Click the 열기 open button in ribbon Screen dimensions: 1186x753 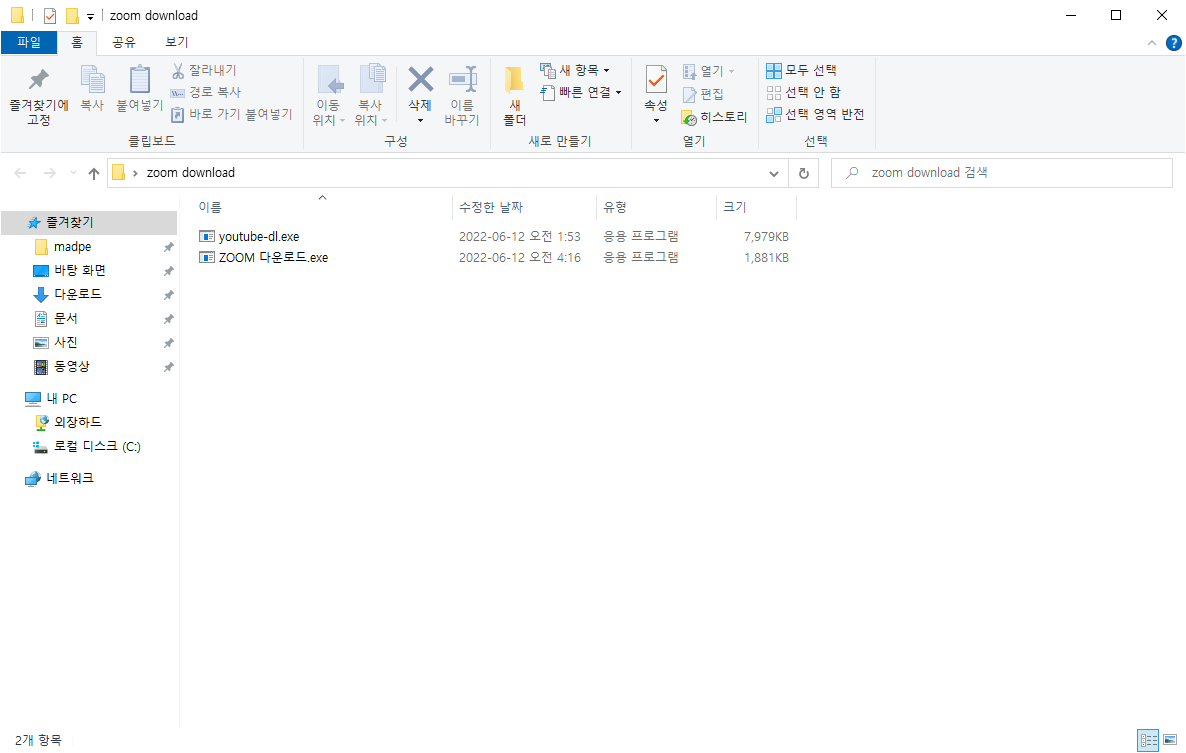pyautogui.click(x=708, y=72)
